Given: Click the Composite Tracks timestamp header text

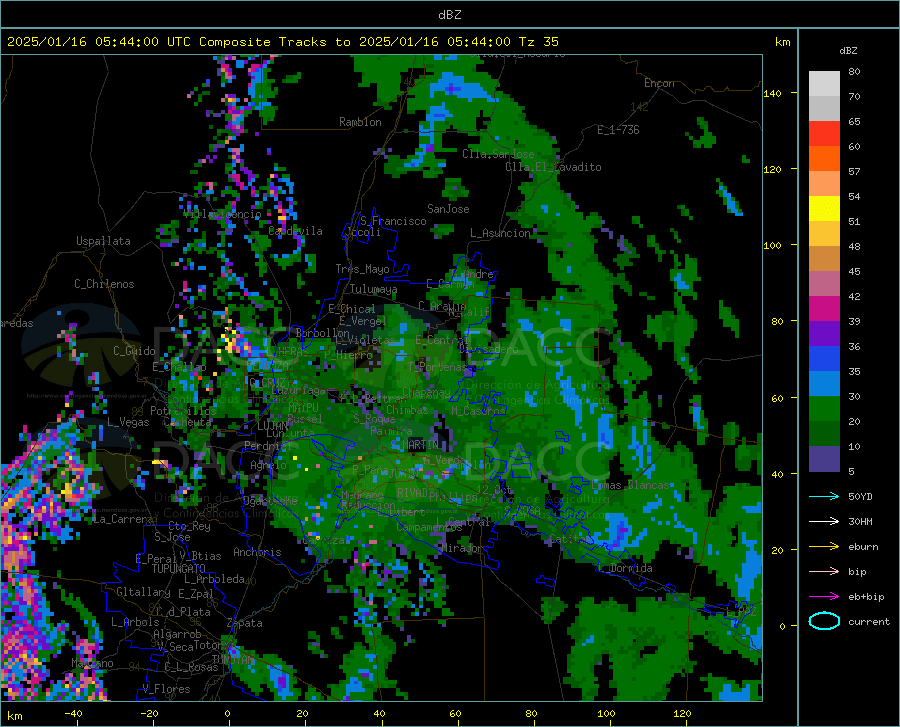Looking at the screenshot, I should 283,42.
